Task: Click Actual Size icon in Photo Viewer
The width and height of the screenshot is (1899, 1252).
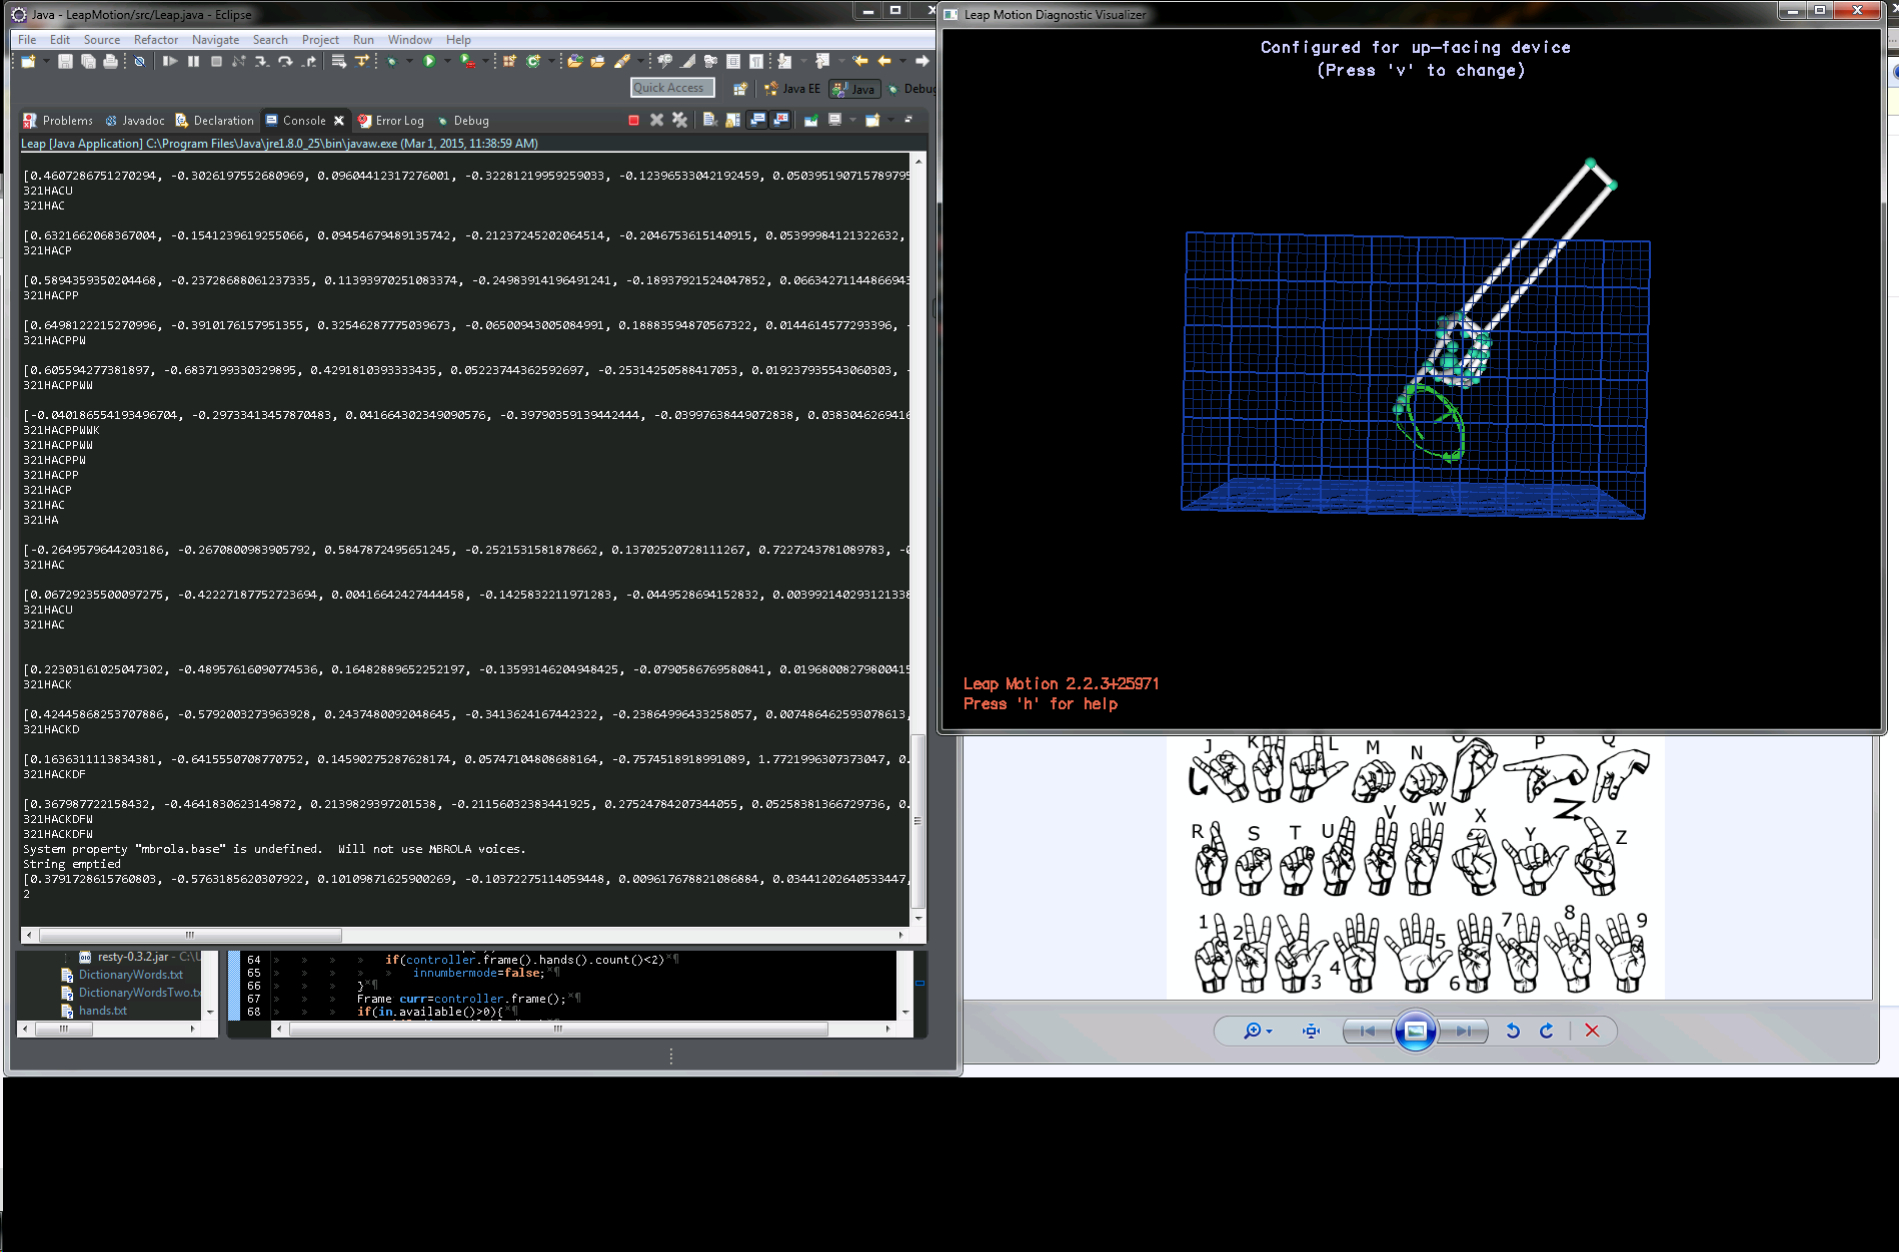Action: point(1311,1031)
